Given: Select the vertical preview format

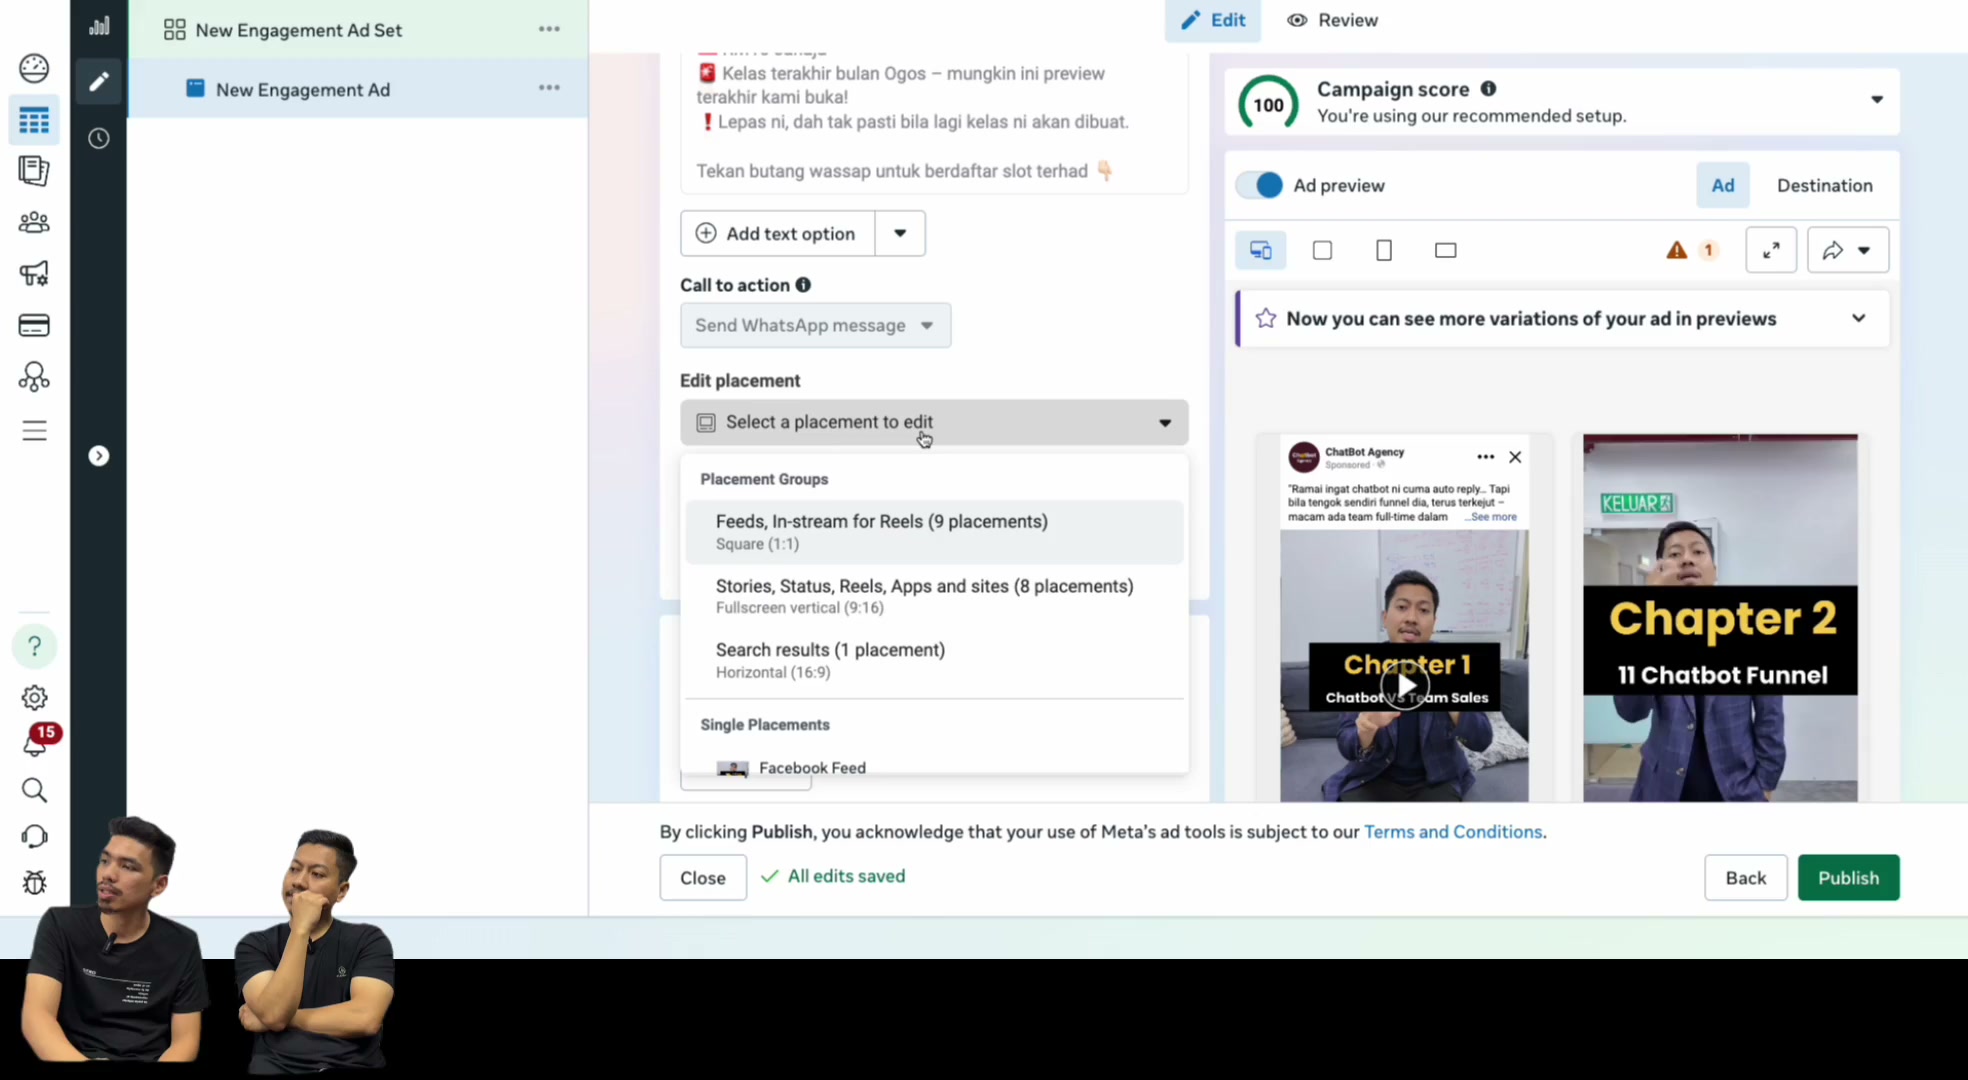Looking at the screenshot, I should tap(1384, 250).
